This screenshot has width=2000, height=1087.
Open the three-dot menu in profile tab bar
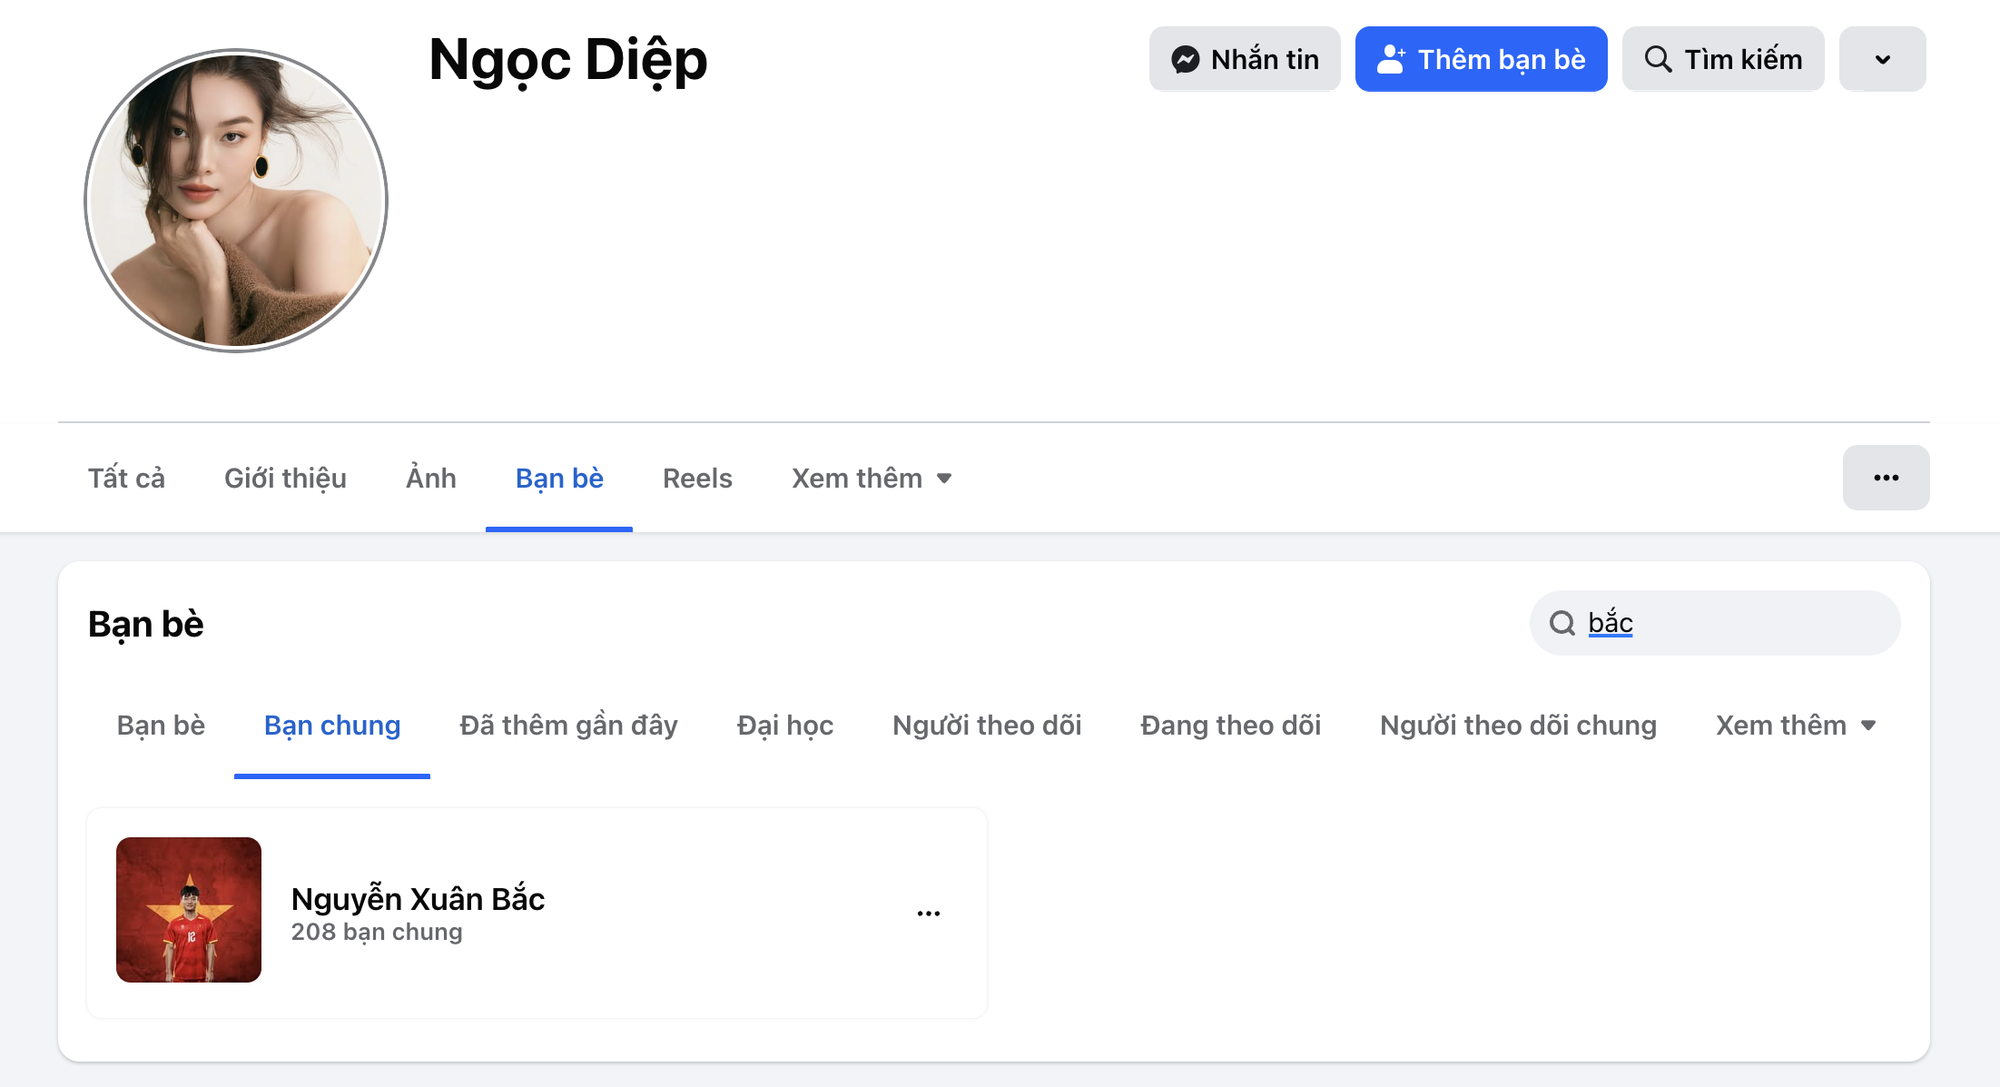pyautogui.click(x=1885, y=478)
